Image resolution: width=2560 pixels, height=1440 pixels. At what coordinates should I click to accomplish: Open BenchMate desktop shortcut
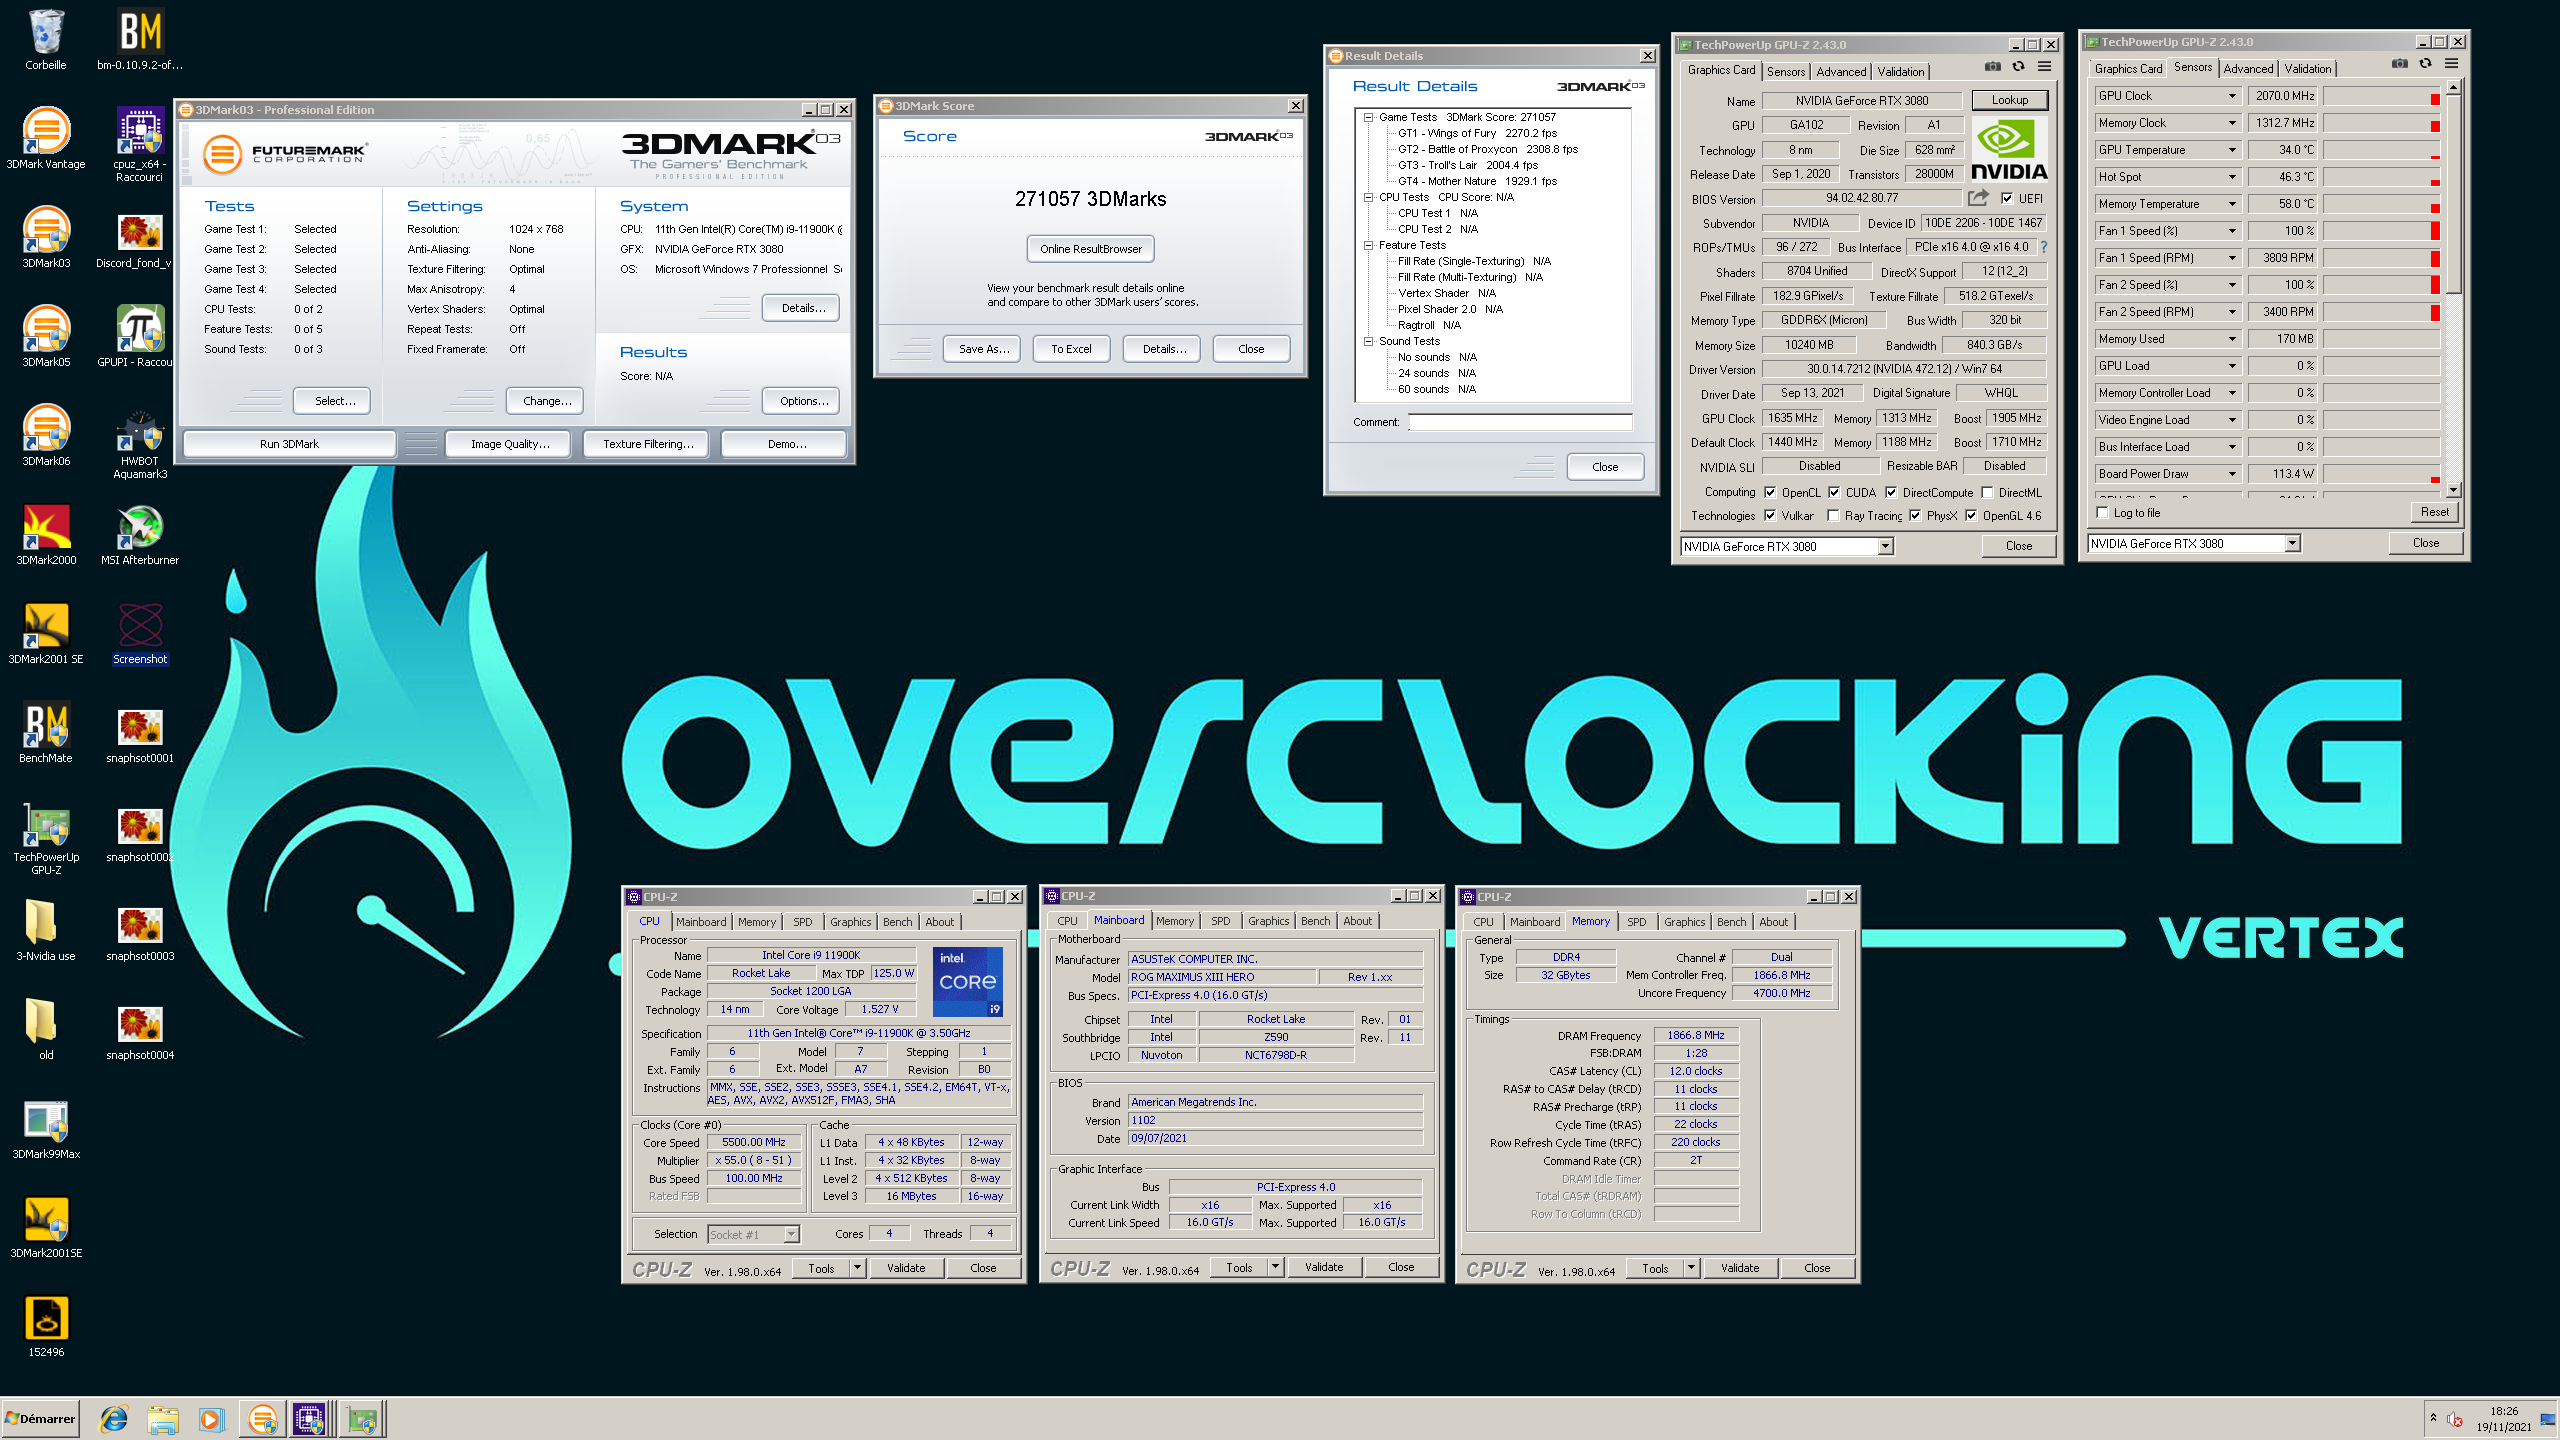point(46,732)
